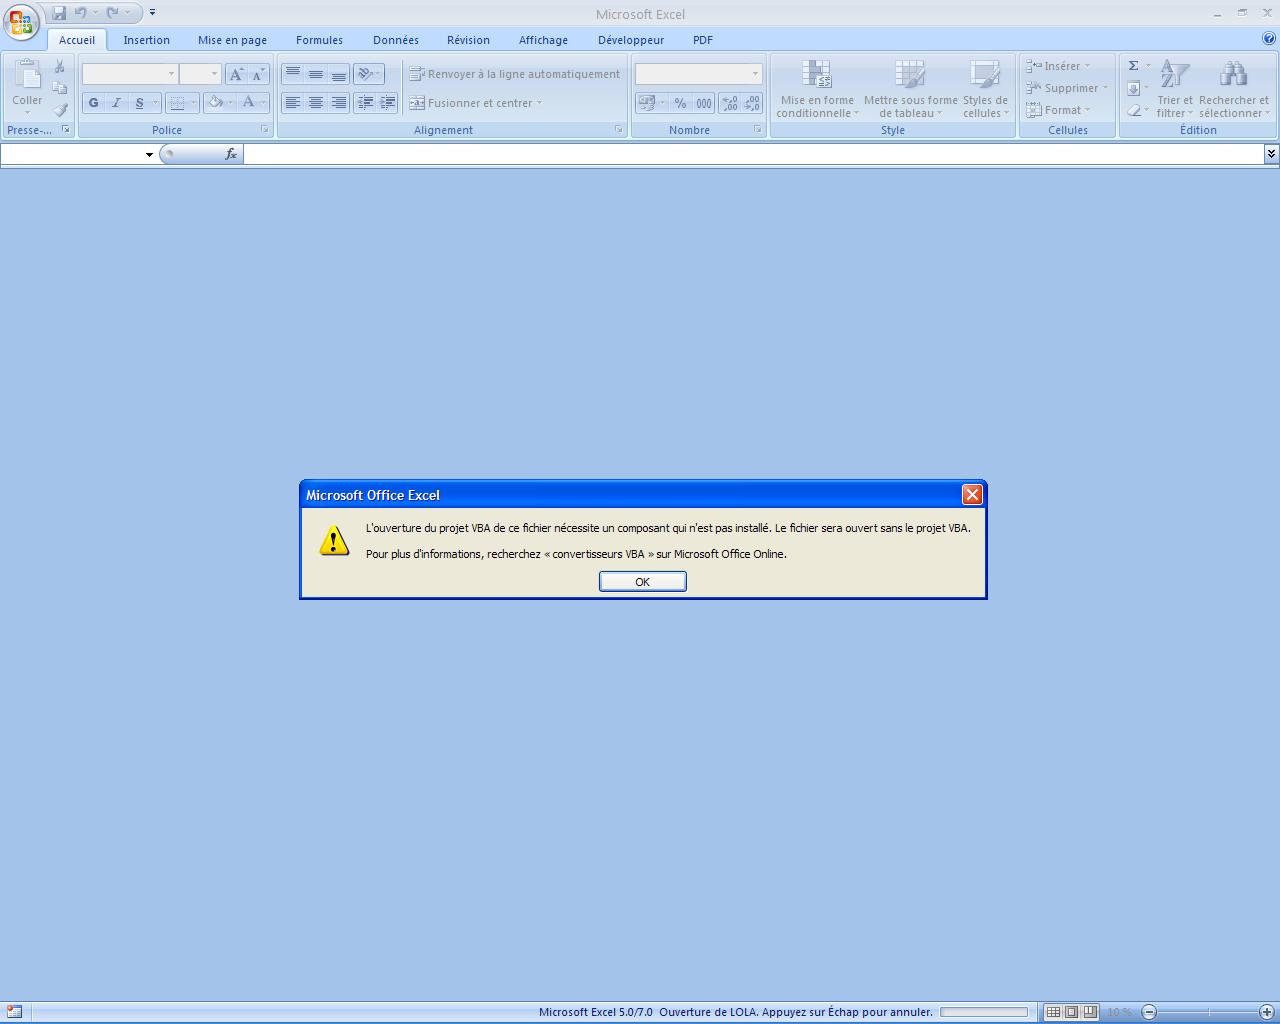The image size is (1280, 1024).
Task: Open Mettre sous forme de tableau gallery
Action: (910, 89)
